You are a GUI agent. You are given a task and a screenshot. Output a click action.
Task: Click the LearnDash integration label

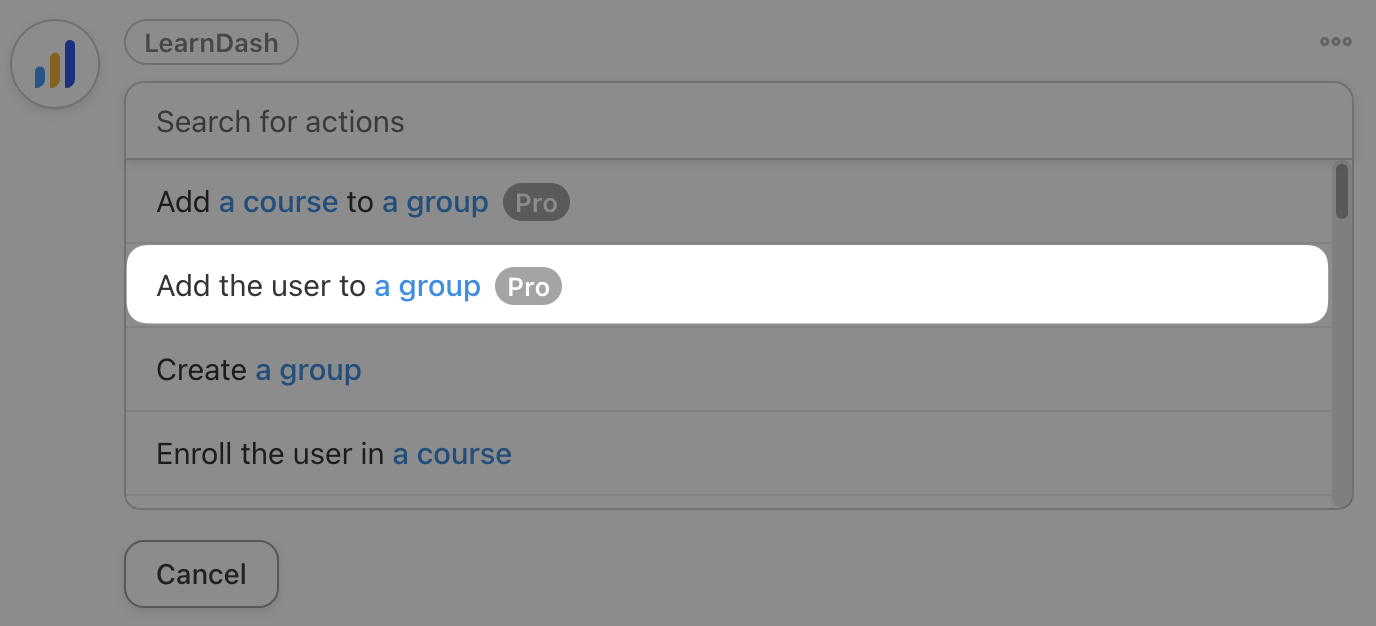coord(211,43)
